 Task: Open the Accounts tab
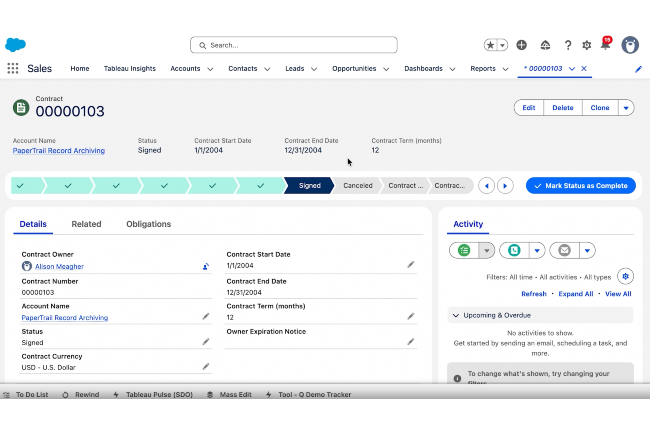(x=185, y=68)
